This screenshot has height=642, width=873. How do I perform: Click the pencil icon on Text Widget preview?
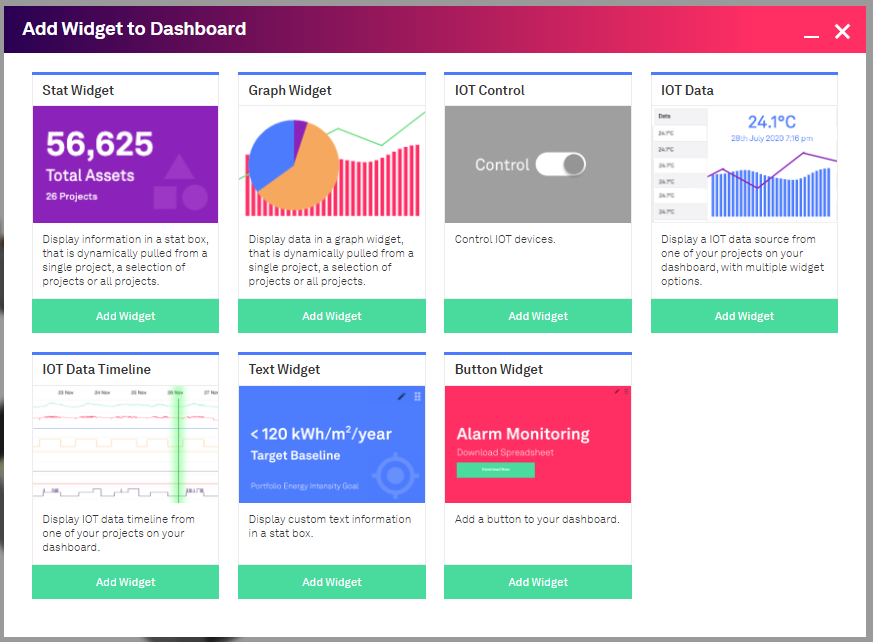coord(402,396)
